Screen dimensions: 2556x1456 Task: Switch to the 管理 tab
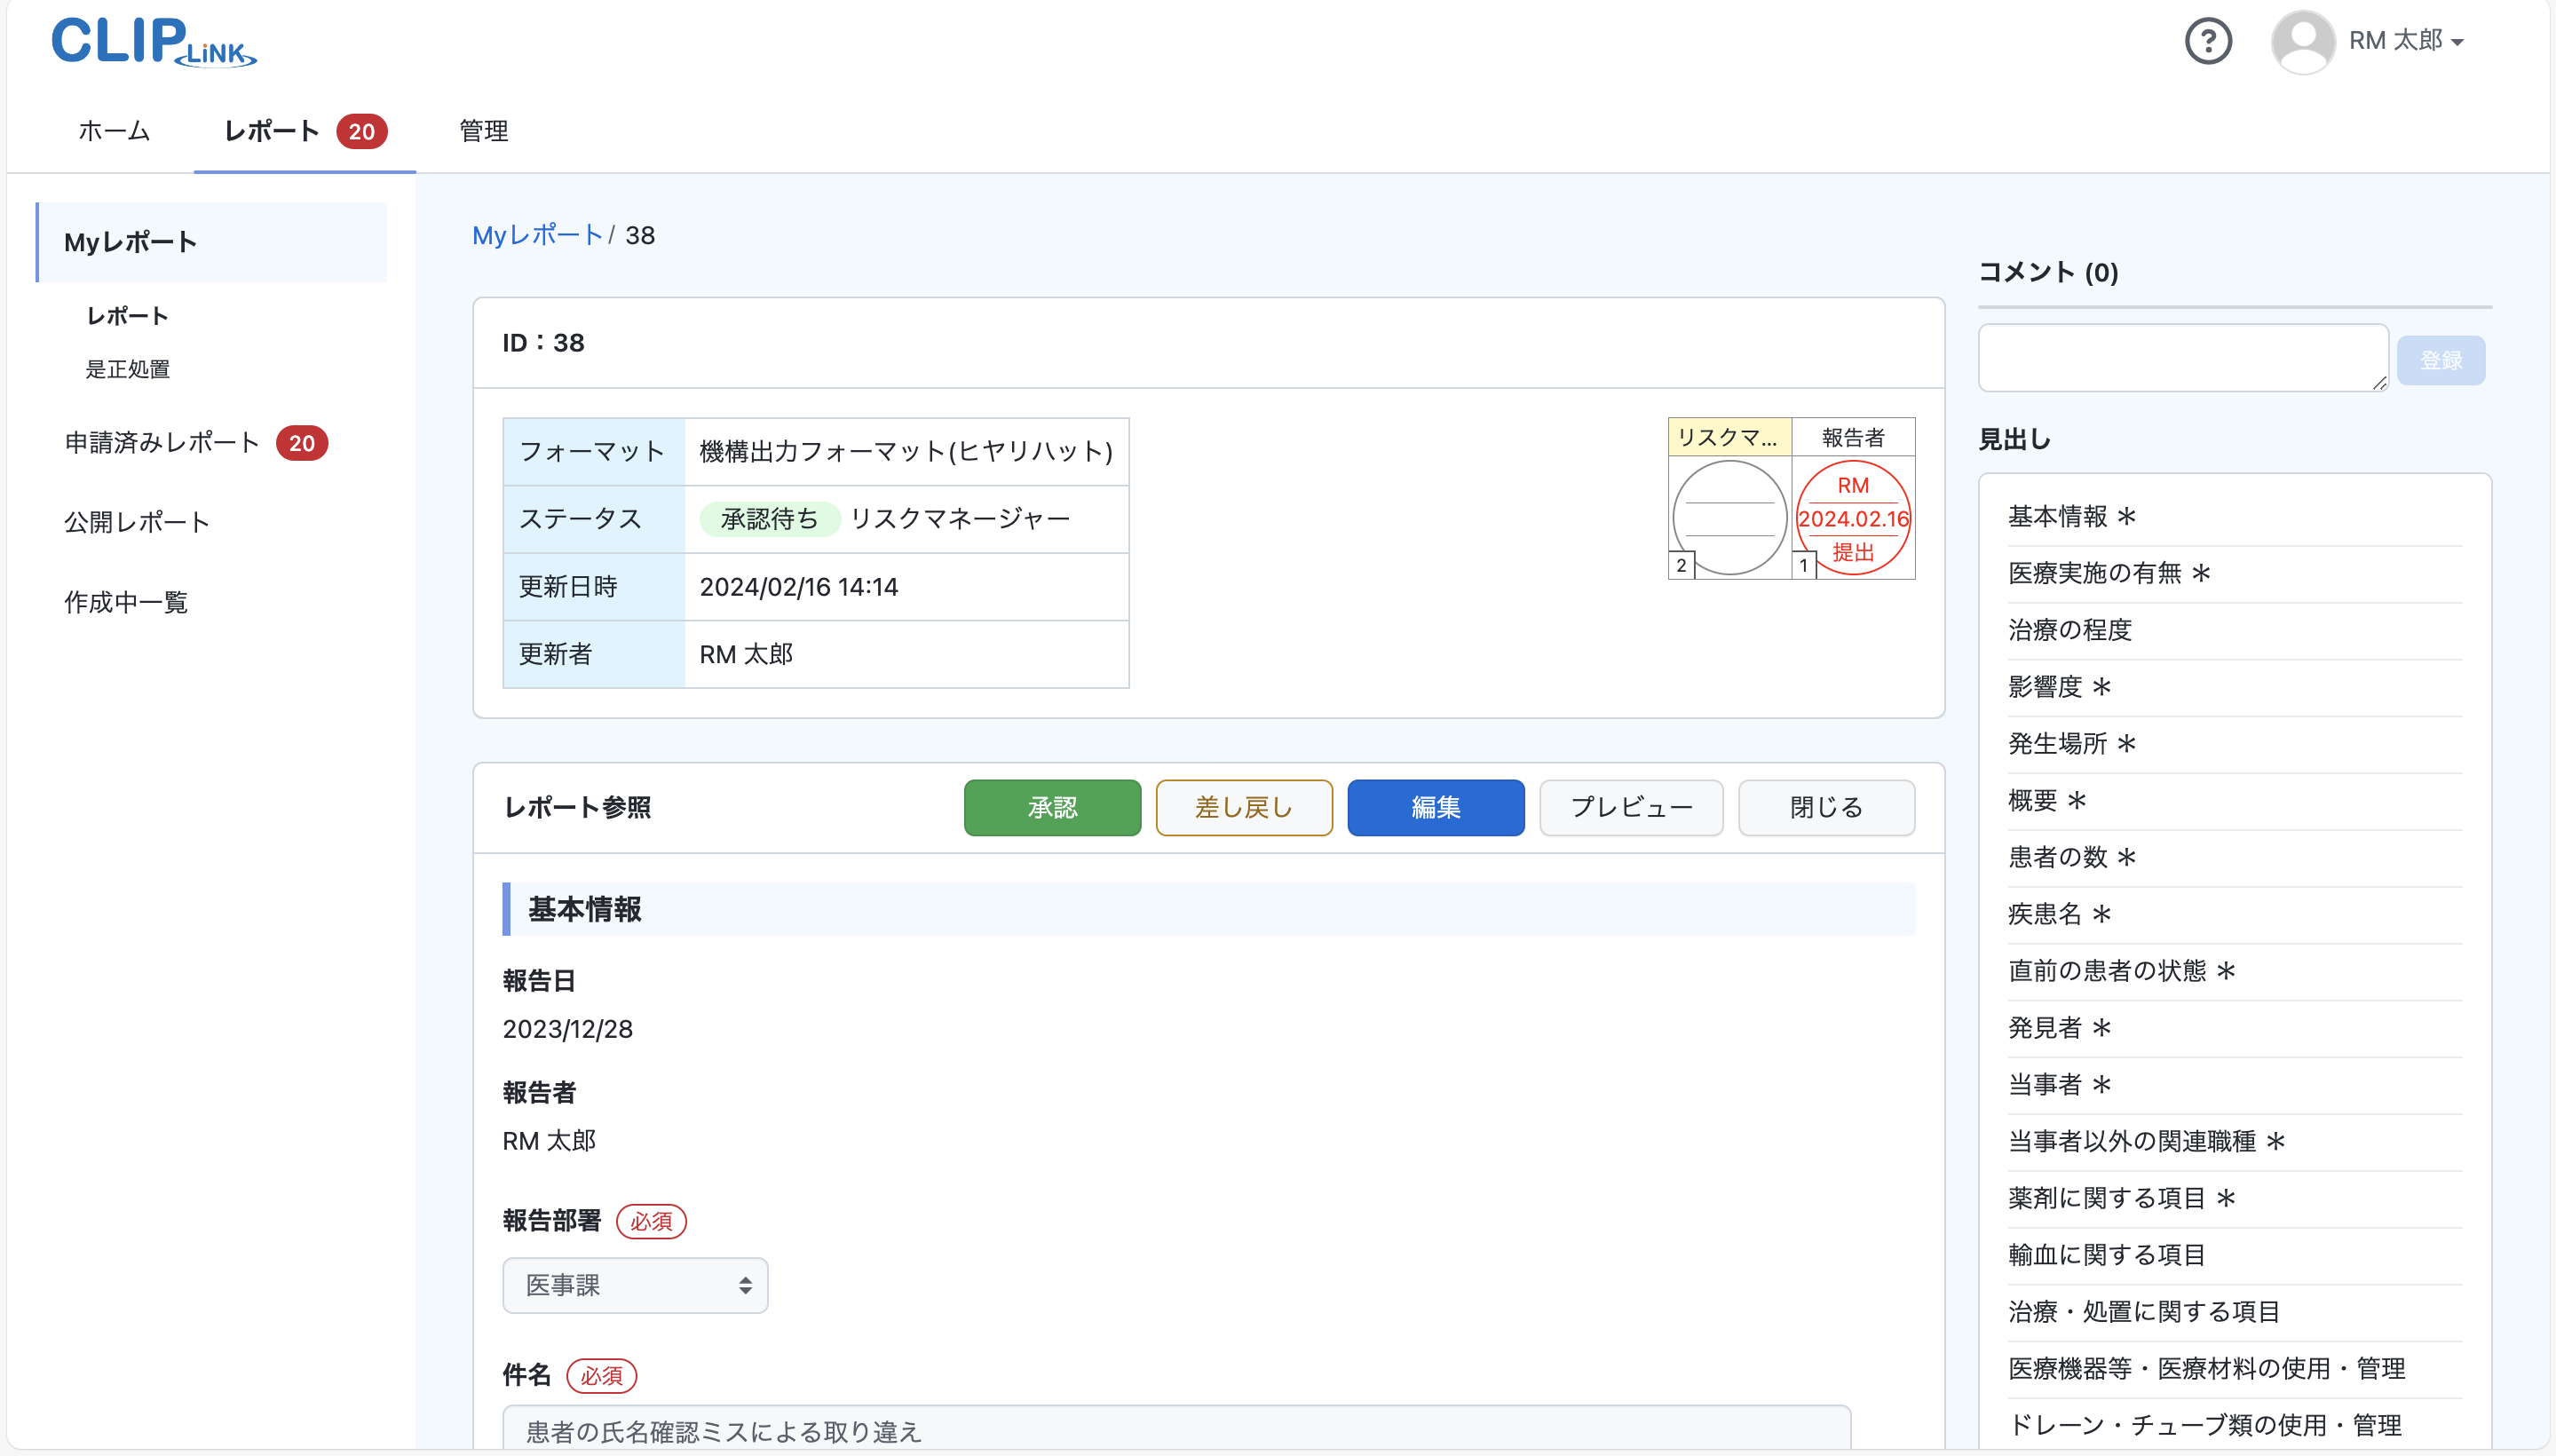[x=483, y=131]
